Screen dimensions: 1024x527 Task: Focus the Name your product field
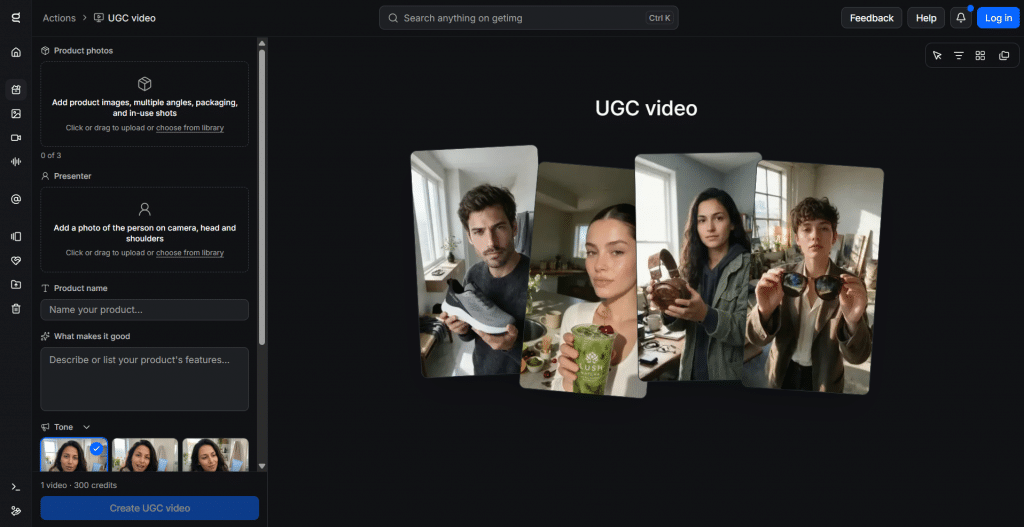tap(144, 310)
